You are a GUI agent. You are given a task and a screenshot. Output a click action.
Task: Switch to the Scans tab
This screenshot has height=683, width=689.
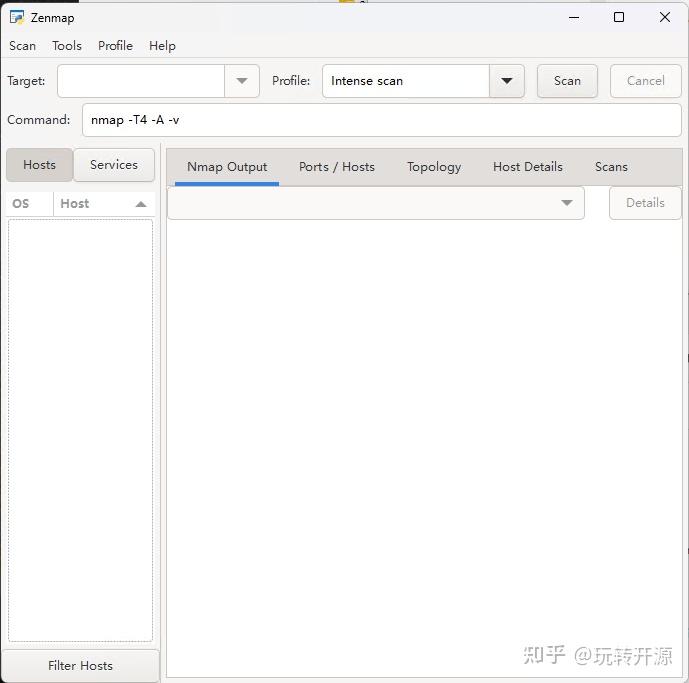[611, 167]
